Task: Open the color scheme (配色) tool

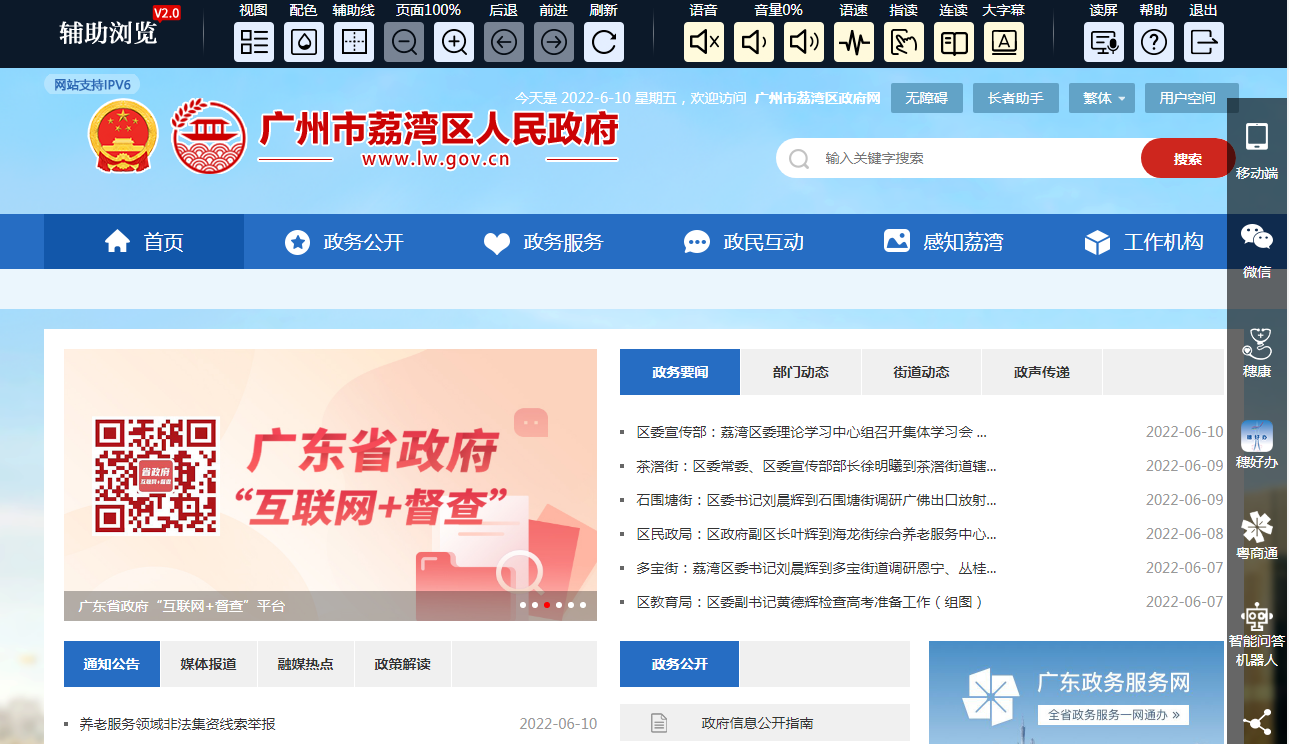Action: 304,43
